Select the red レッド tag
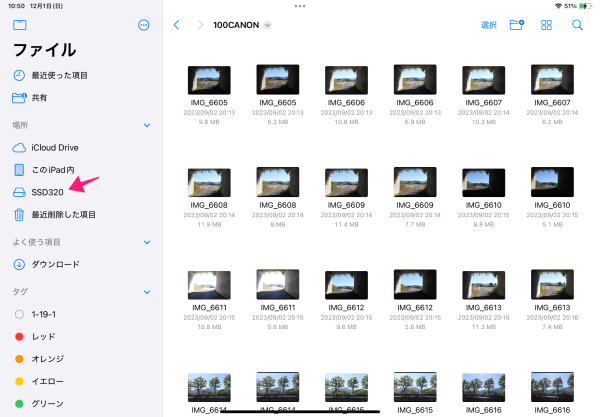Viewport: 600px width, 417px height. [x=44, y=337]
